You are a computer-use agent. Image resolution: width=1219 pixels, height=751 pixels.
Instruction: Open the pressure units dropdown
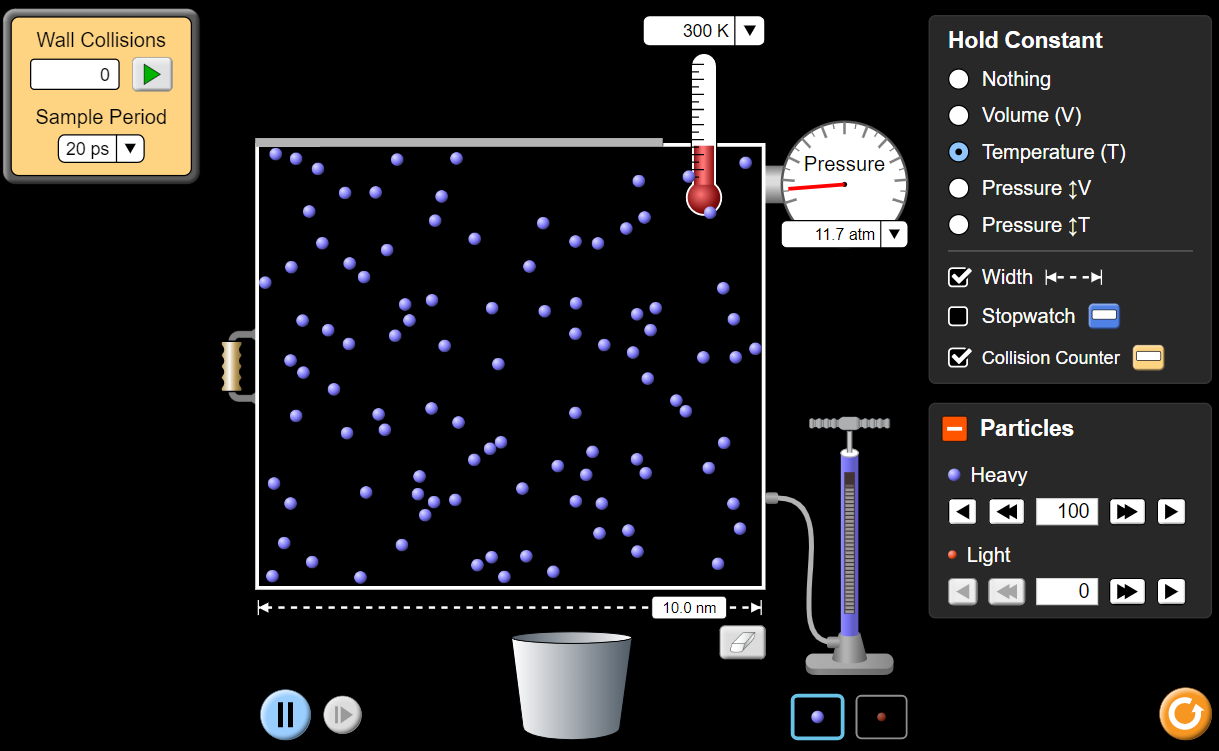tap(894, 235)
